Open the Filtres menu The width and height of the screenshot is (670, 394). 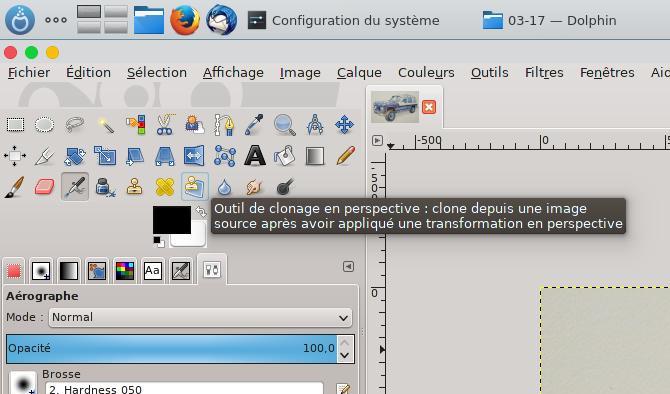coord(544,73)
